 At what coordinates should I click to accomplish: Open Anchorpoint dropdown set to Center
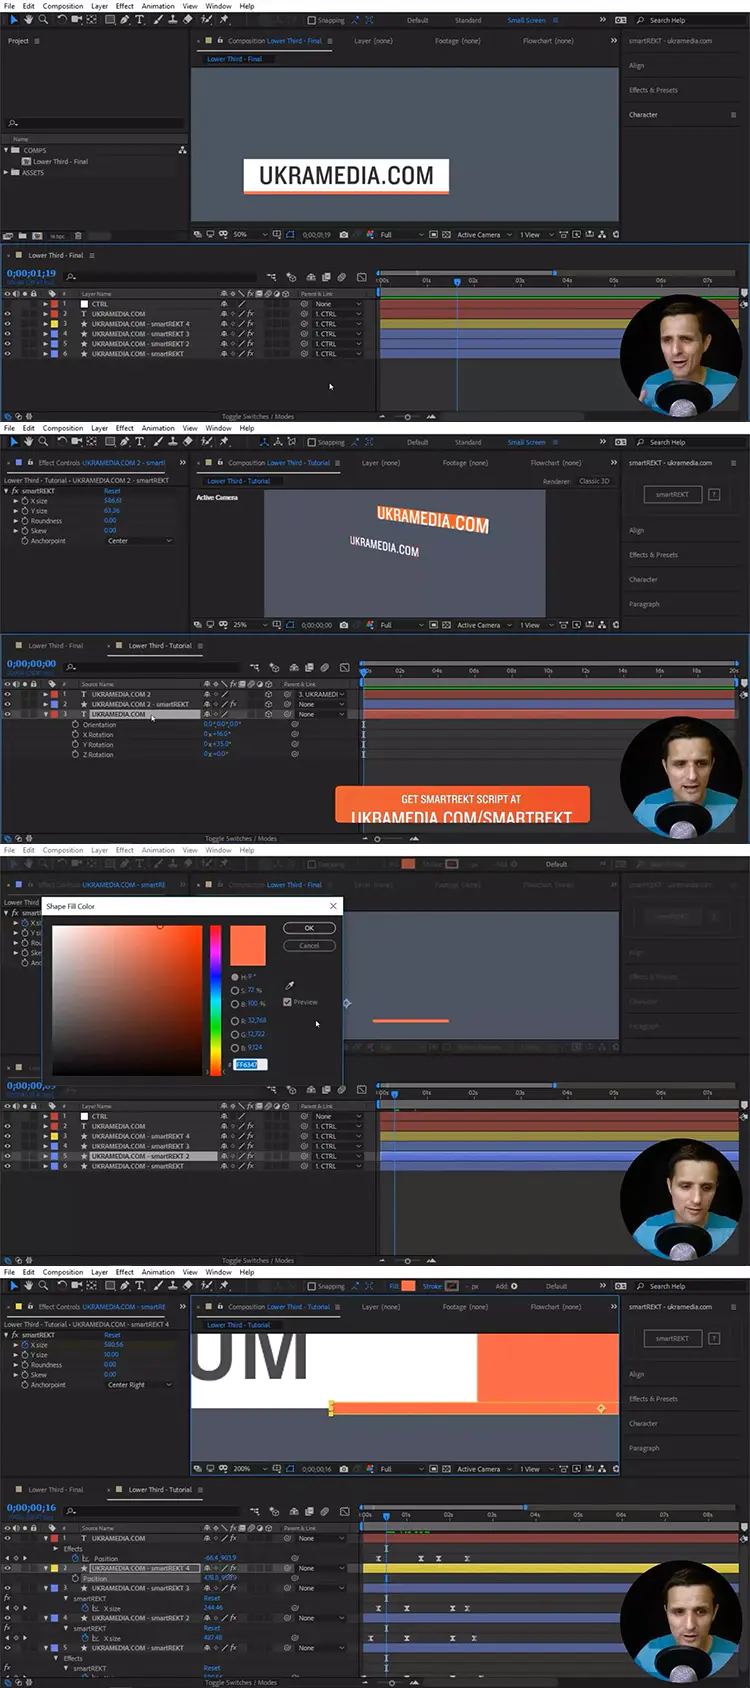click(139, 541)
